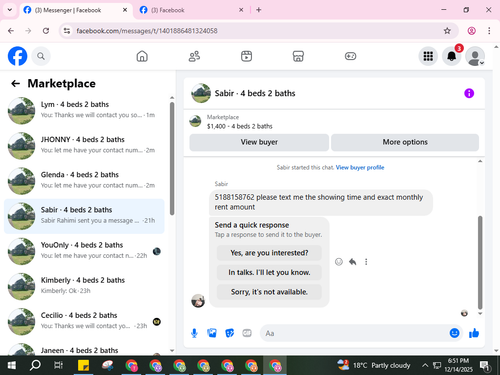The height and width of the screenshot is (375, 500).
Task: Send quick response 'Yes, are you interested?'
Action: coord(269,253)
